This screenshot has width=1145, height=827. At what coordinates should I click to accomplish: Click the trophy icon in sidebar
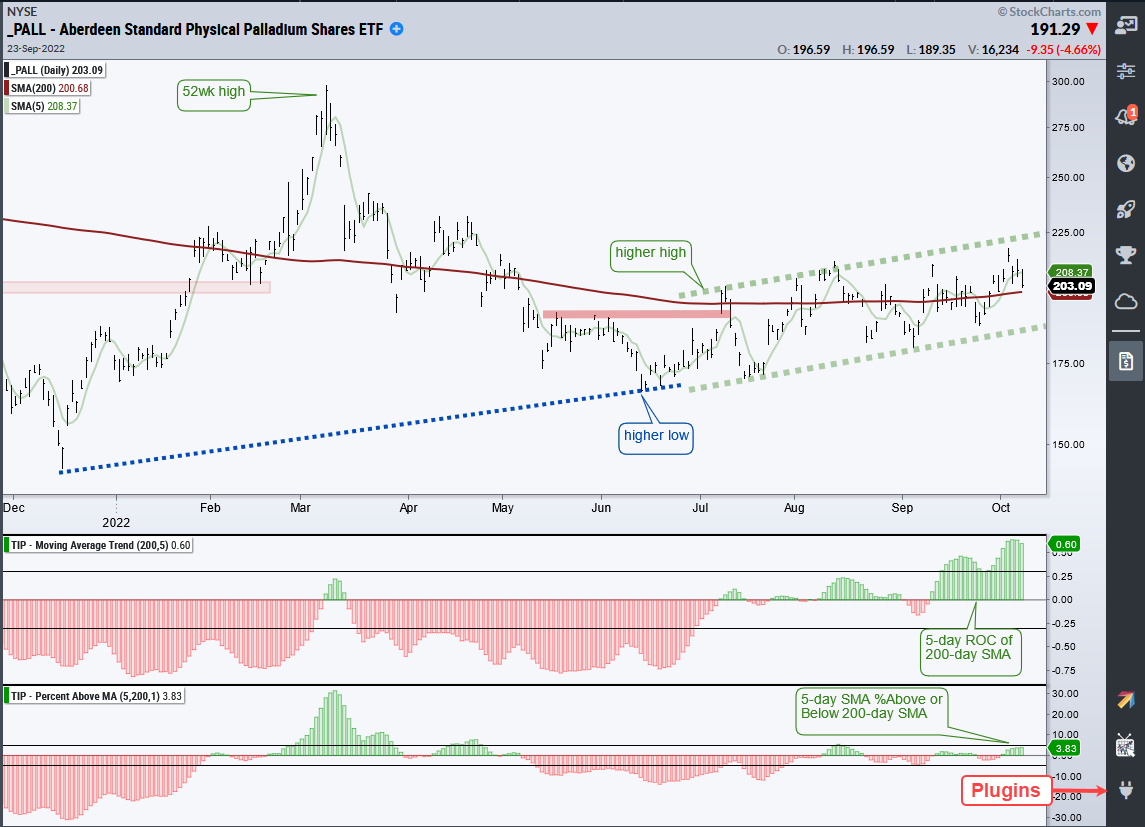click(1125, 255)
